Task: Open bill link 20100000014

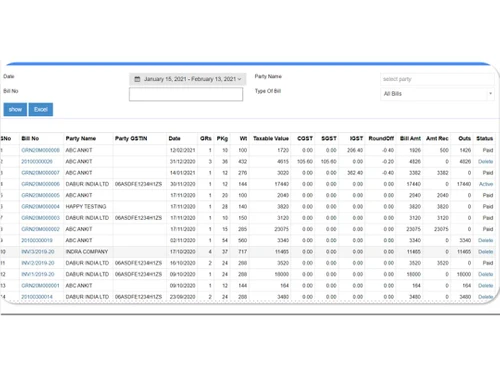Action: [x=37, y=297]
